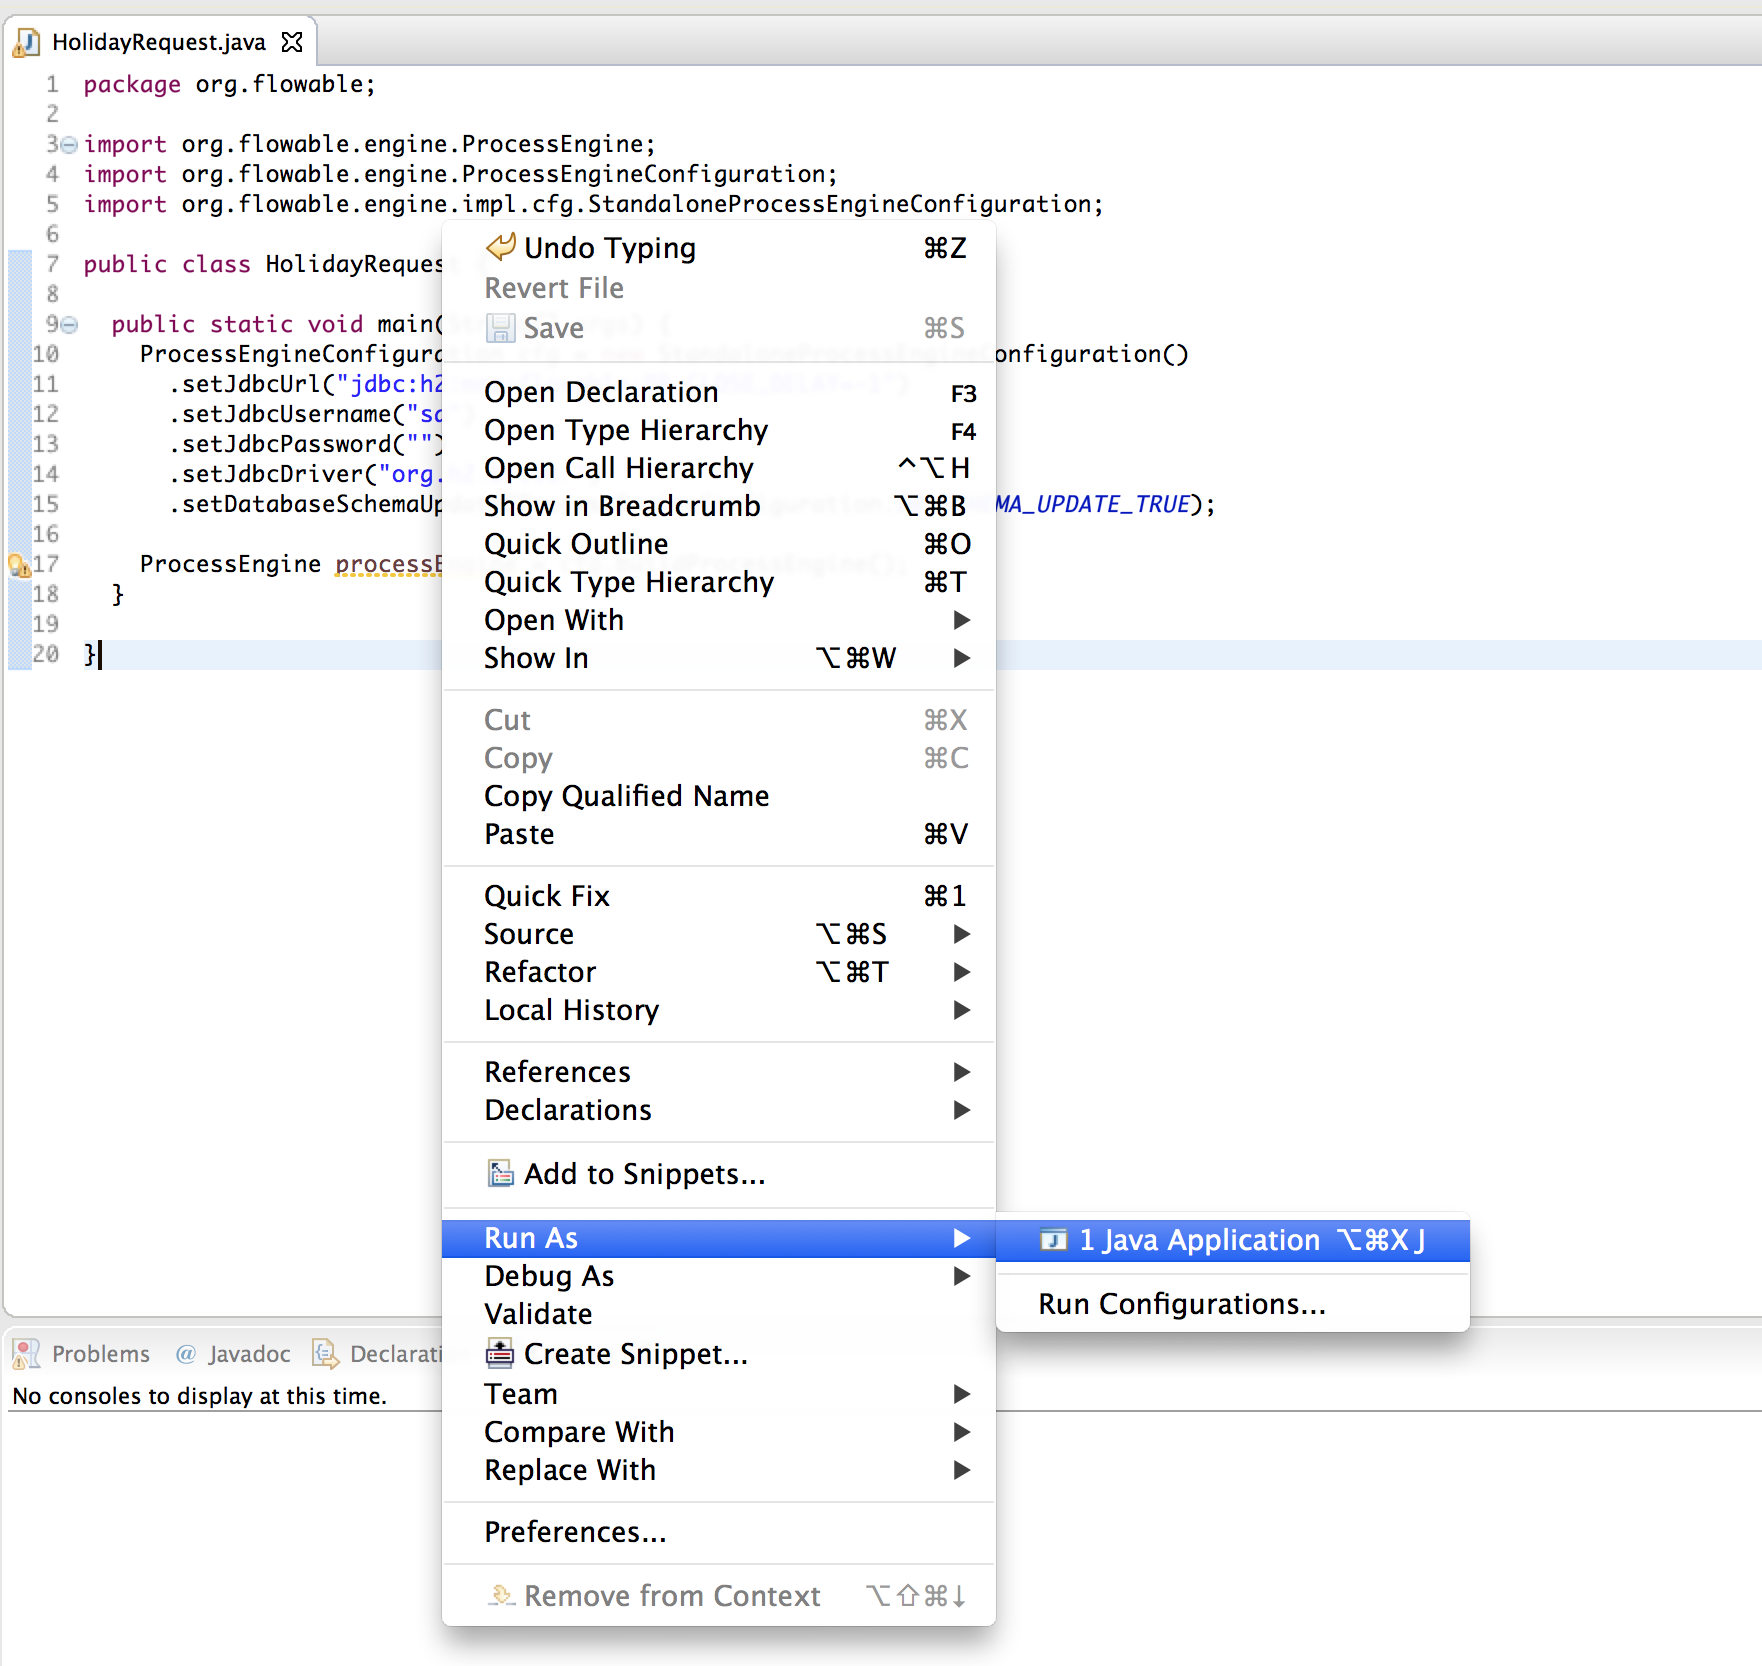Close the HolidayRequest.java editor tab
Viewport: 1762px width, 1666px height.
click(x=292, y=42)
